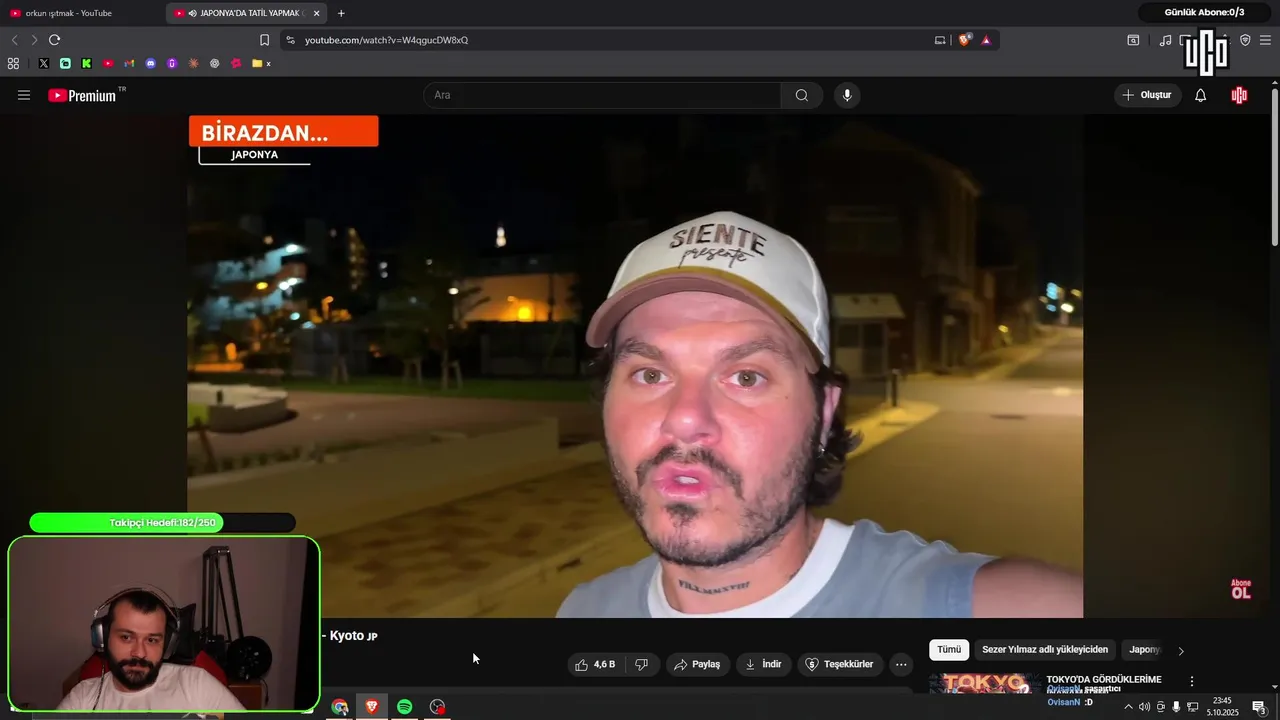Switch to the orkun ışıtmak YouTube tab
This screenshot has height=720, width=1280.
(x=82, y=13)
